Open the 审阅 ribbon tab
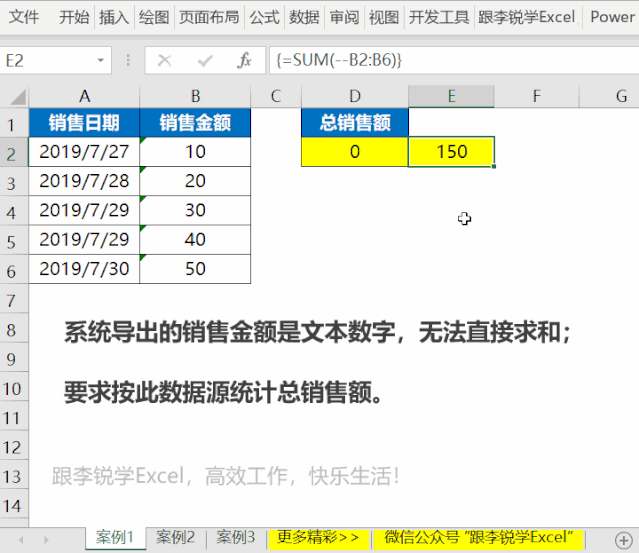639x553 pixels. [344, 17]
